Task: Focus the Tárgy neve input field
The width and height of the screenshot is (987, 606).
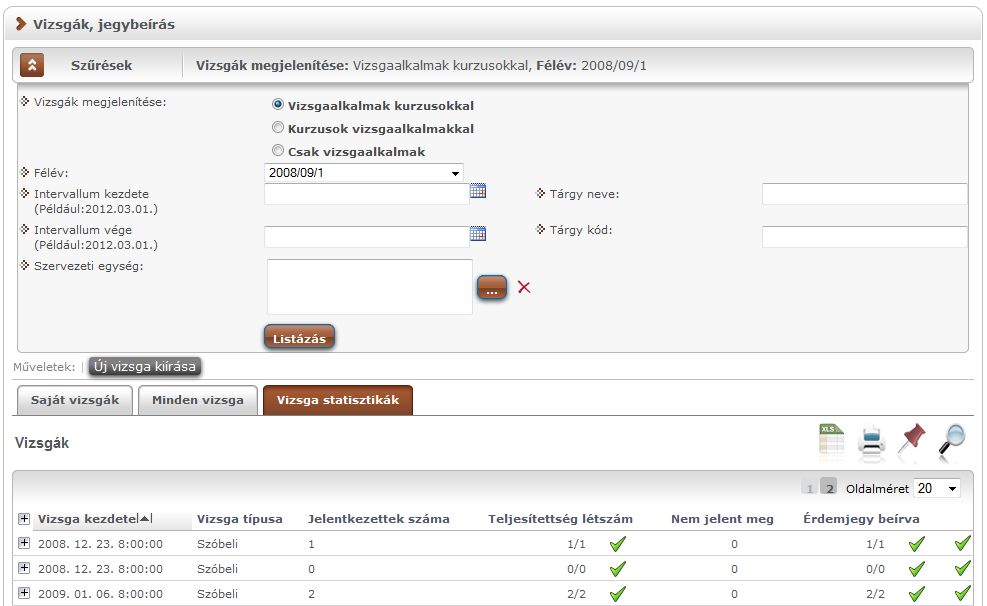Action: [x=864, y=194]
